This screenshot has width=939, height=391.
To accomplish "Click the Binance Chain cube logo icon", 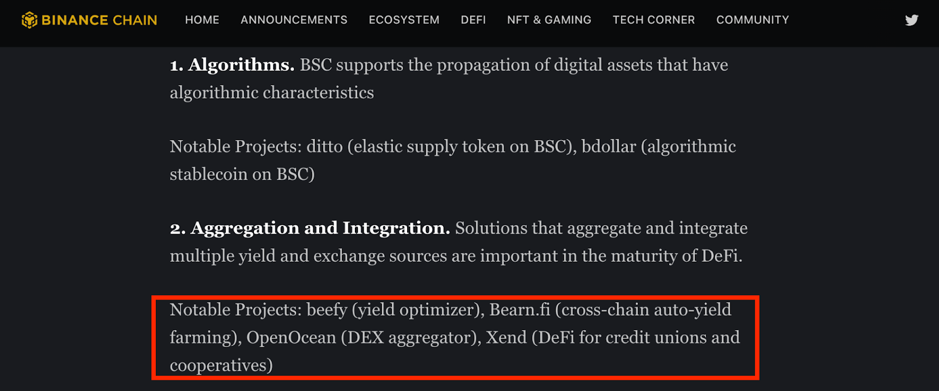I will pos(29,20).
